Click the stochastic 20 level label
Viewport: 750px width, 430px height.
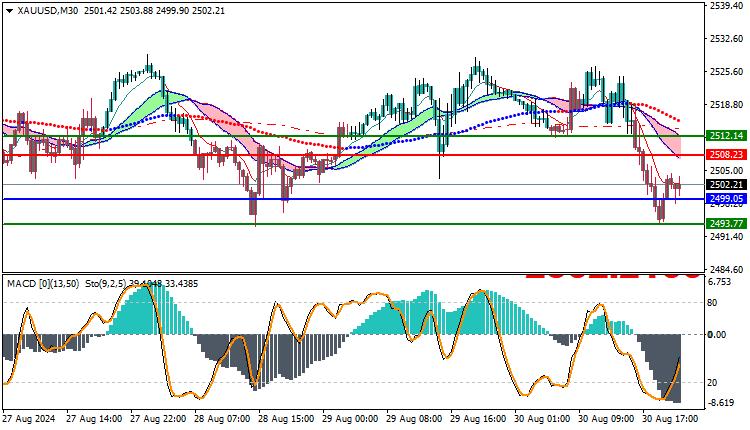click(712, 382)
